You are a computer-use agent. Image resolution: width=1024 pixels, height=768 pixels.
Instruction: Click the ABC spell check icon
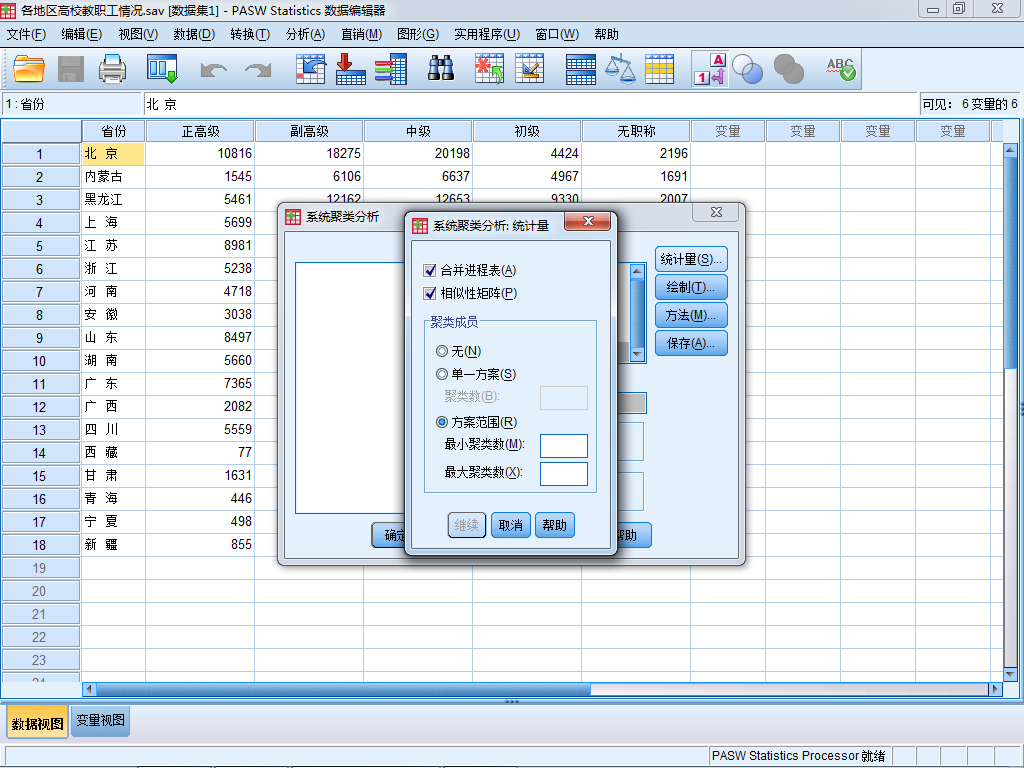point(840,69)
